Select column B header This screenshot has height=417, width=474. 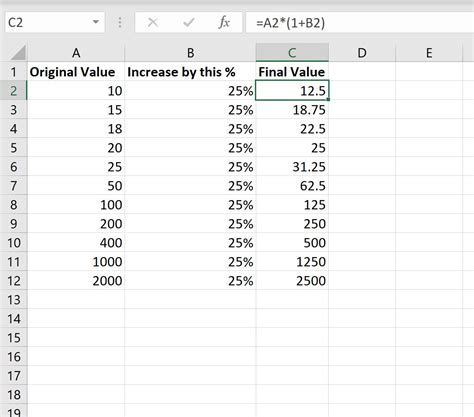pos(190,53)
